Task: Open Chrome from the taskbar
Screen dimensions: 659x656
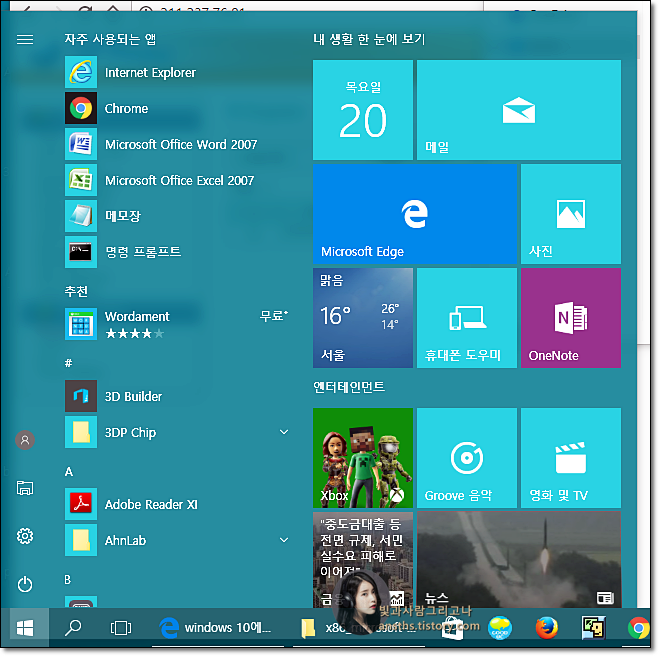Action: pyautogui.click(x=638, y=628)
